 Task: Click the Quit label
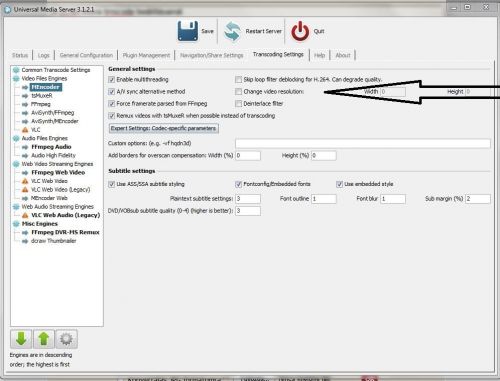tap(319, 31)
